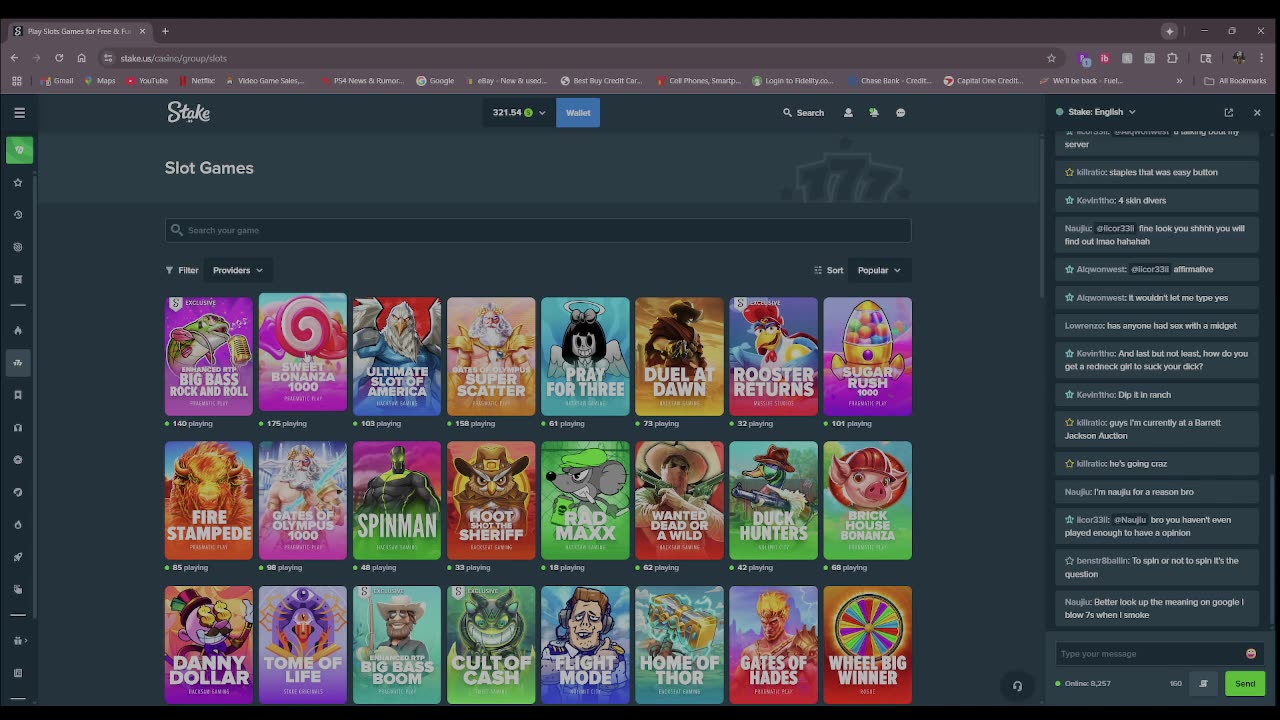Toggle the chat bubble icon
1280x720 pixels.
900,113
